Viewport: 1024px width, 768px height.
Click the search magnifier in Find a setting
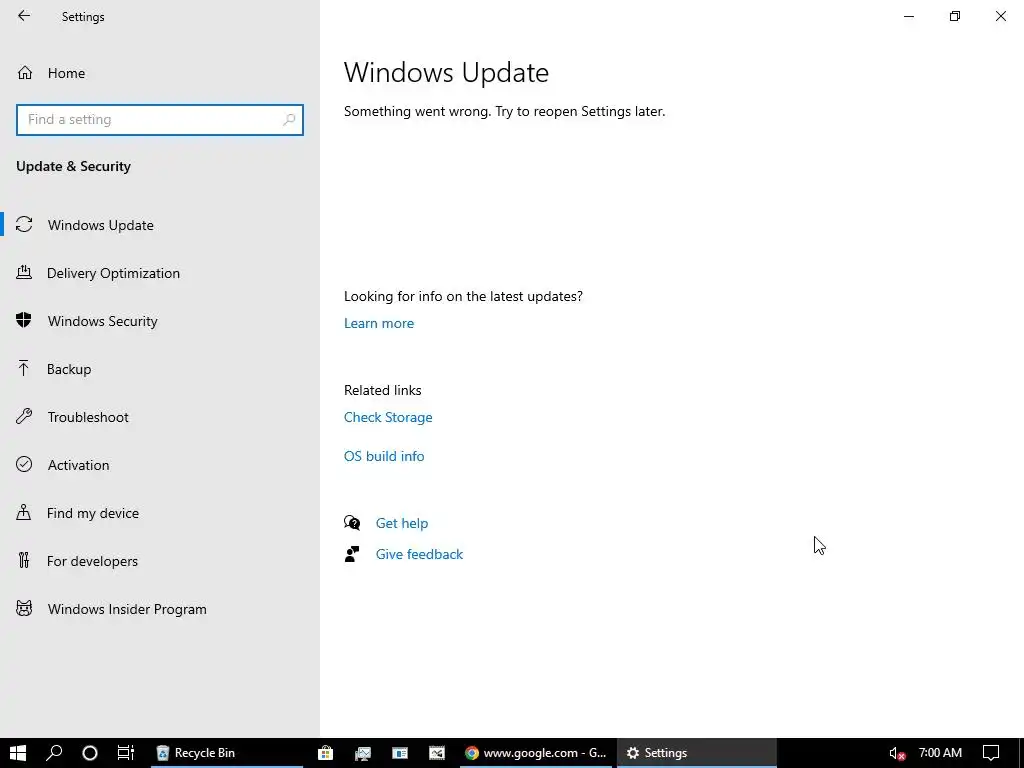289,120
